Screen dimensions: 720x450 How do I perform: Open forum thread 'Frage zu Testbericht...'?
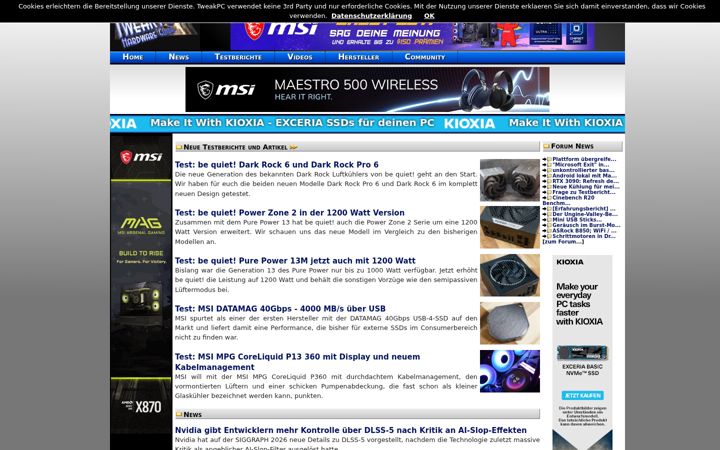tap(584, 192)
